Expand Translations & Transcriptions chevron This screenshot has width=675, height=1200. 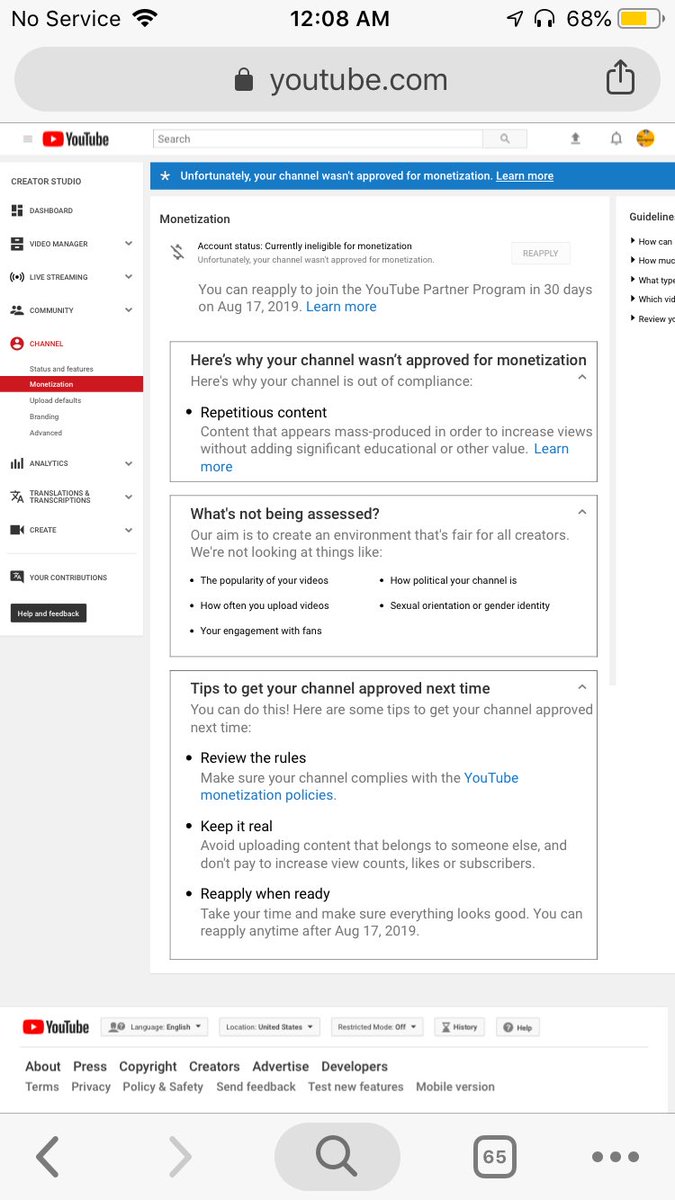[x=129, y=497]
